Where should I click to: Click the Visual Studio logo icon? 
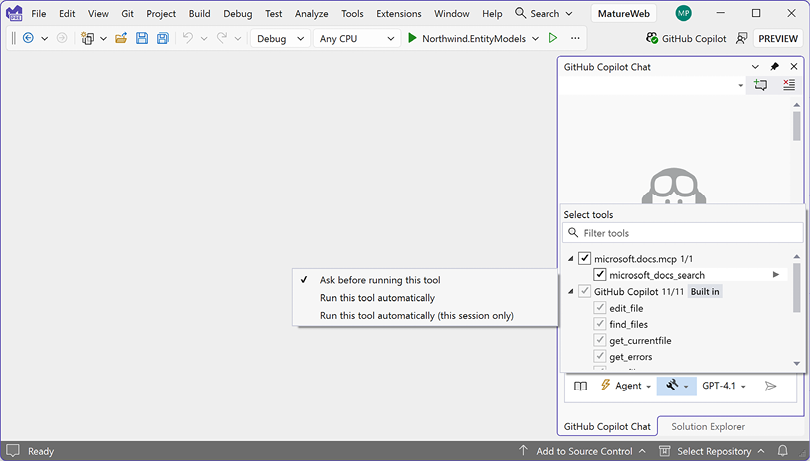pos(14,13)
